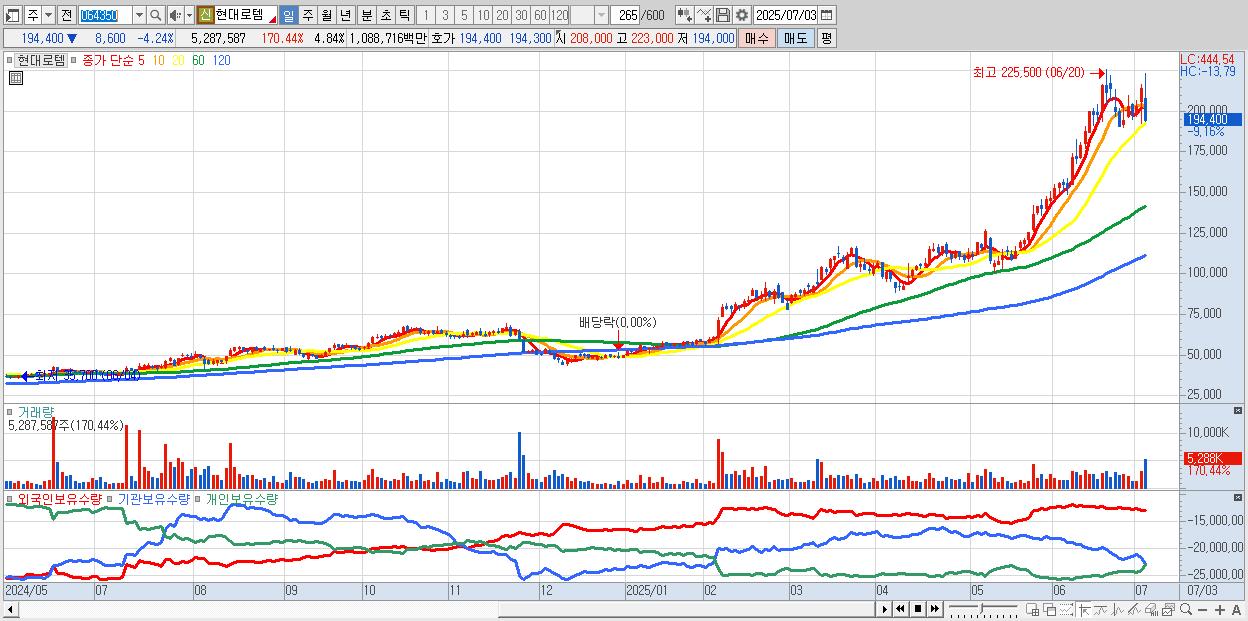The image size is (1248, 621).
Task: Click the top-left window layout icon
Action: pos(13,15)
